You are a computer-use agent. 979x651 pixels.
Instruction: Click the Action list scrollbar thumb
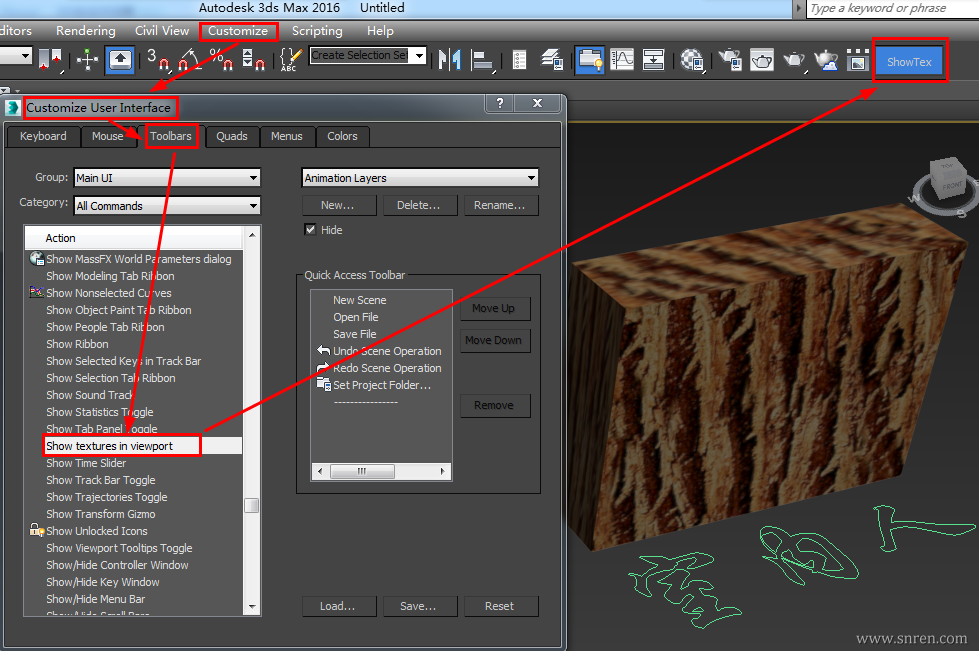(x=252, y=505)
